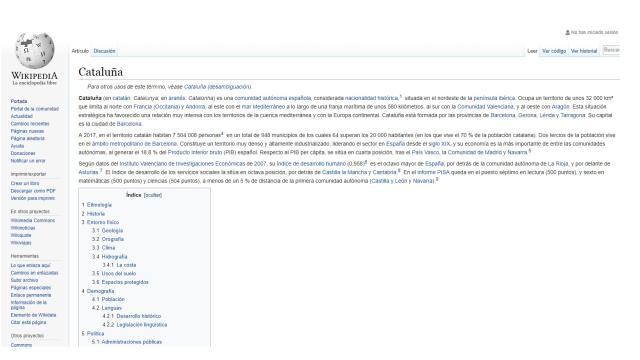
Task: Go to 3.4 Hidrografía in index
Action: 114,256
